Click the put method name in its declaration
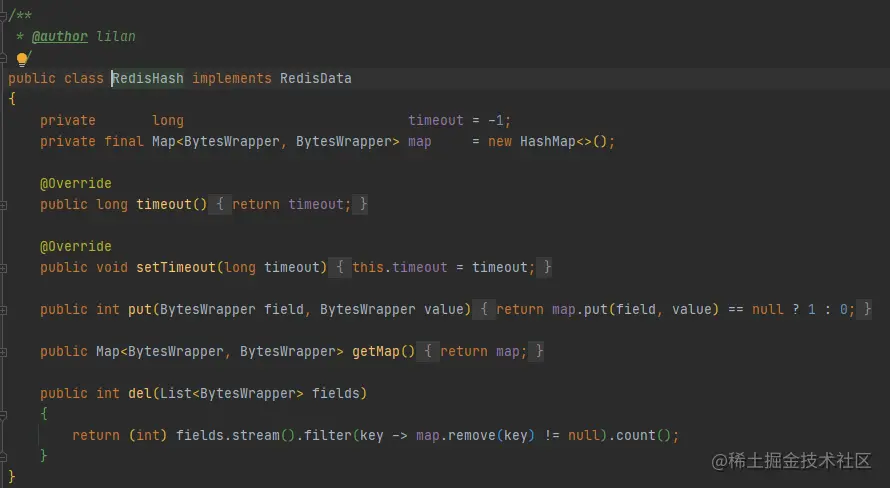The height and width of the screenshot is (488, 890). pos(140,309)
